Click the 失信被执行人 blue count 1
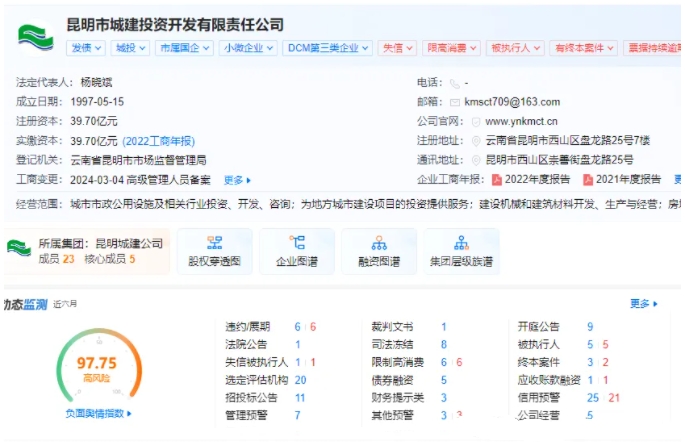685x442 pixels. 298,362
